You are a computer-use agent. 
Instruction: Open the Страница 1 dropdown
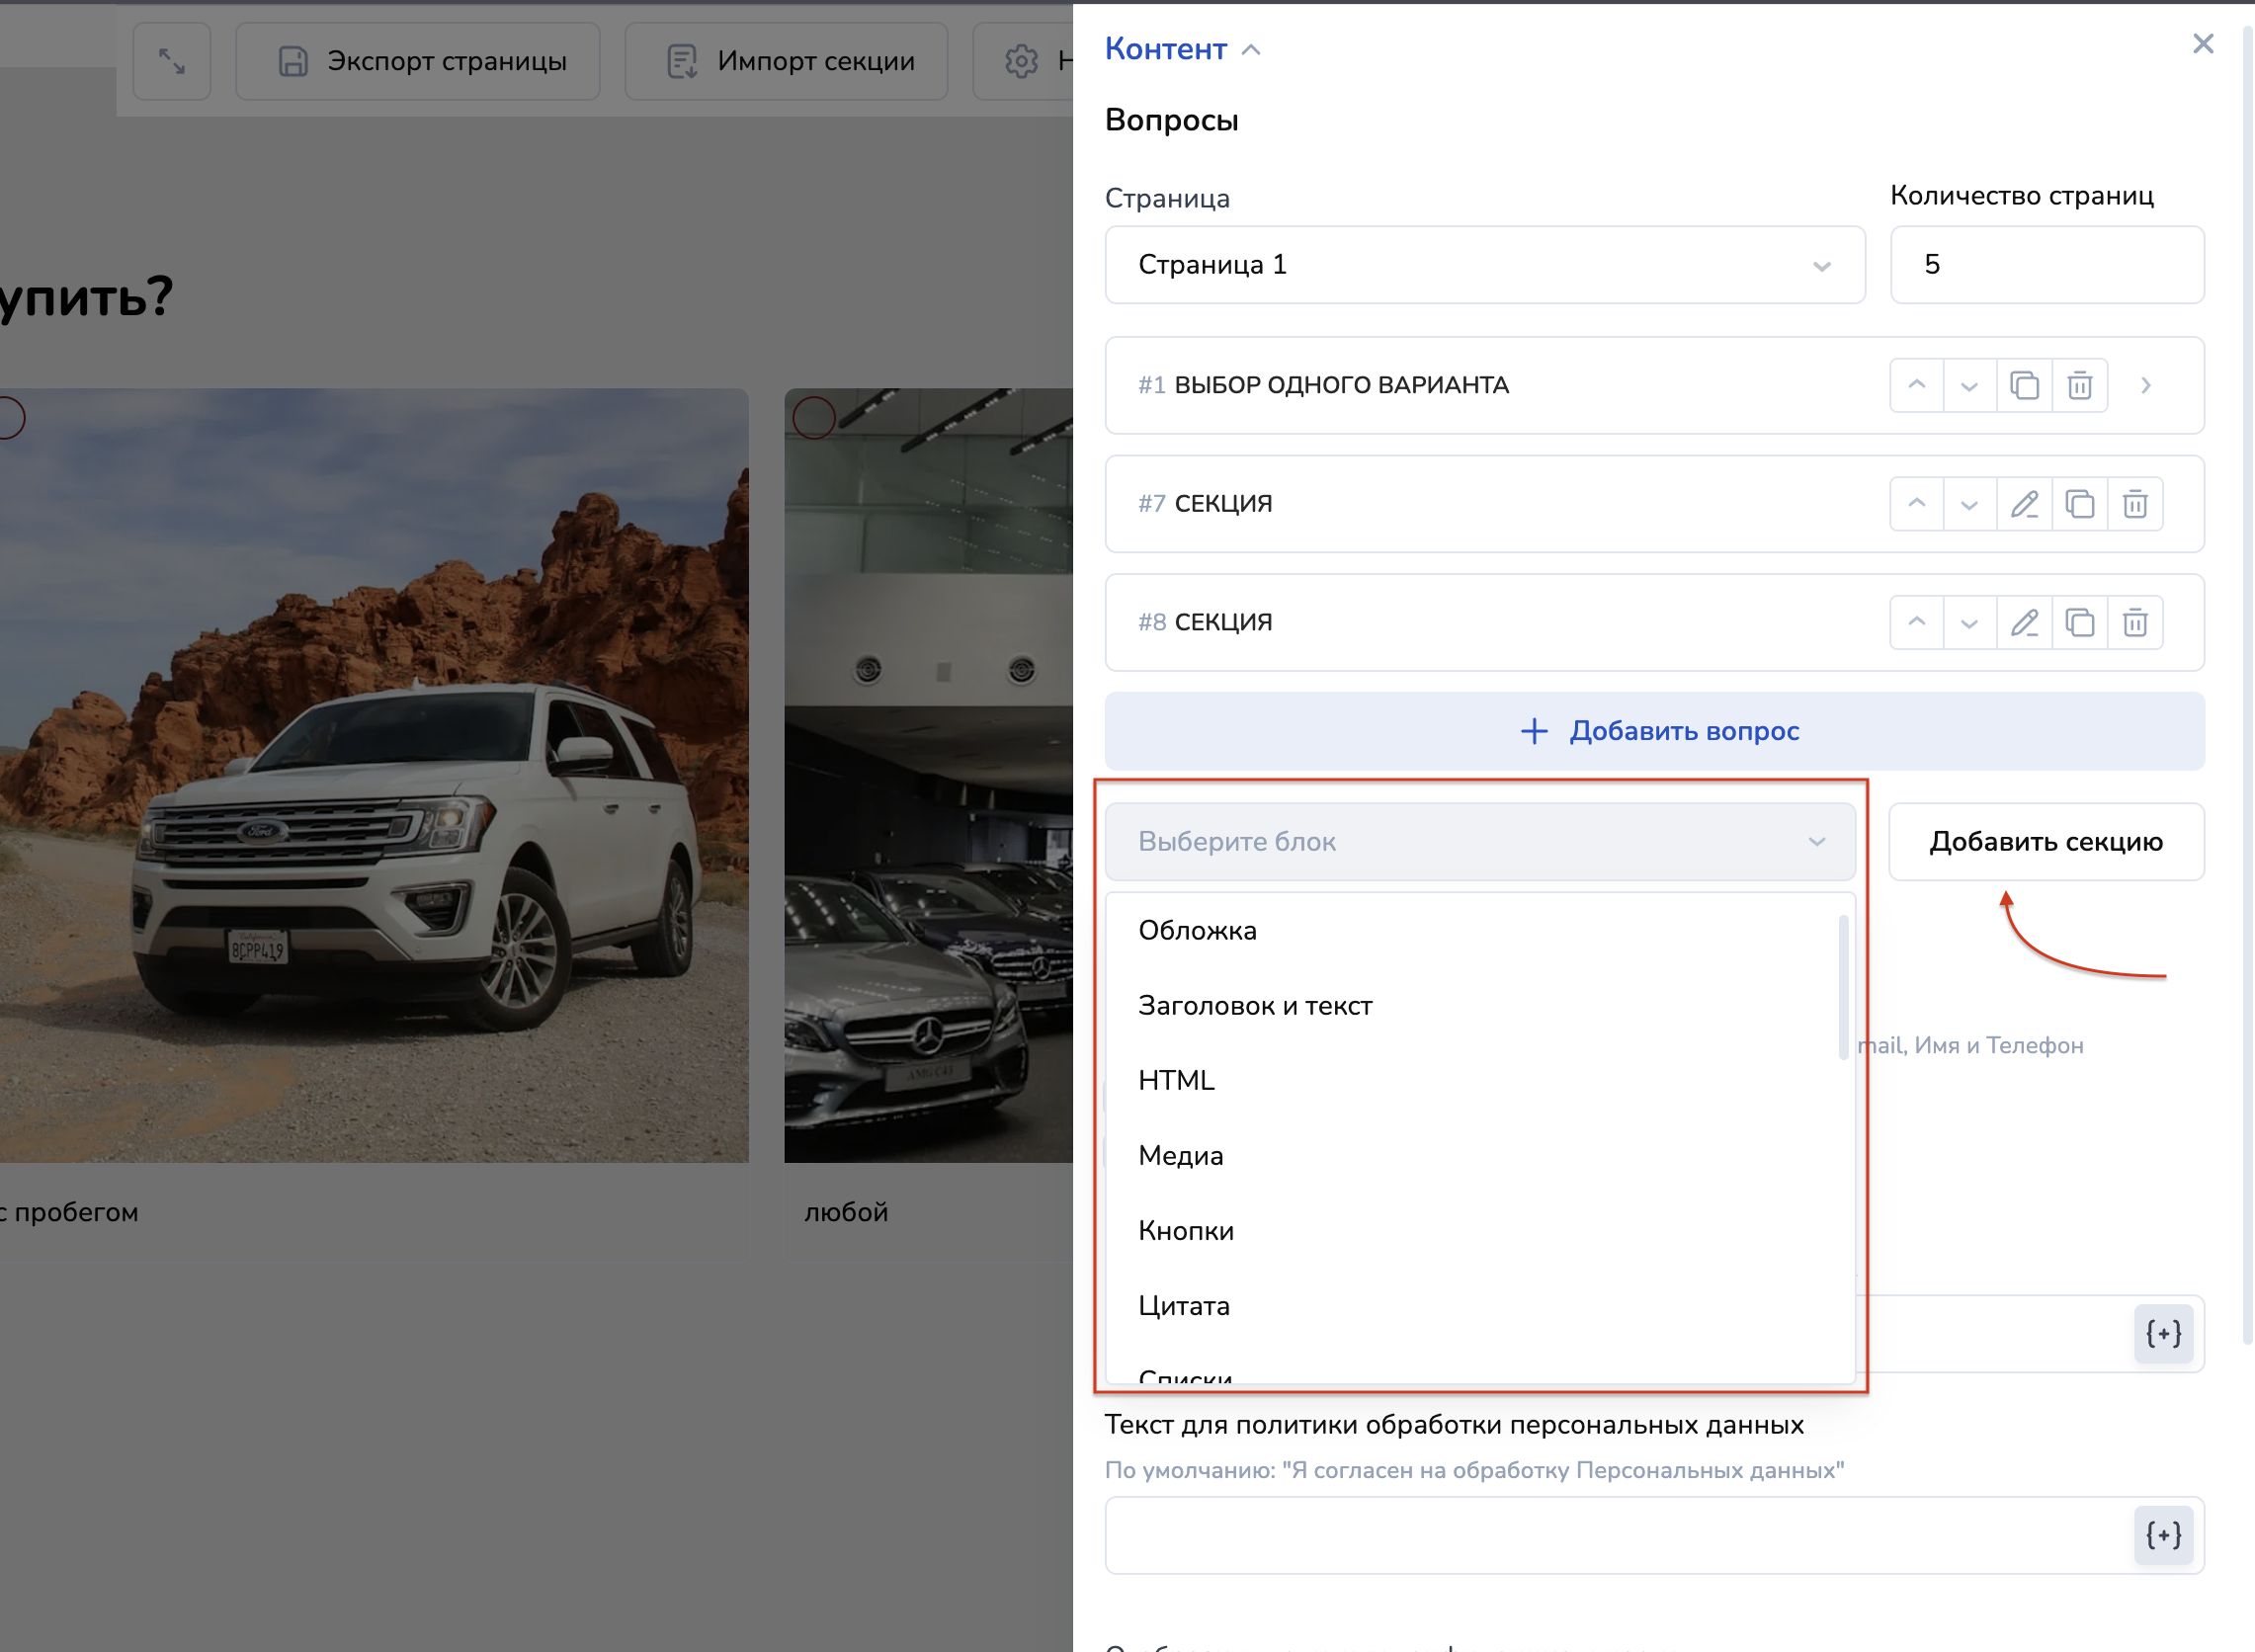[1485, 265]
